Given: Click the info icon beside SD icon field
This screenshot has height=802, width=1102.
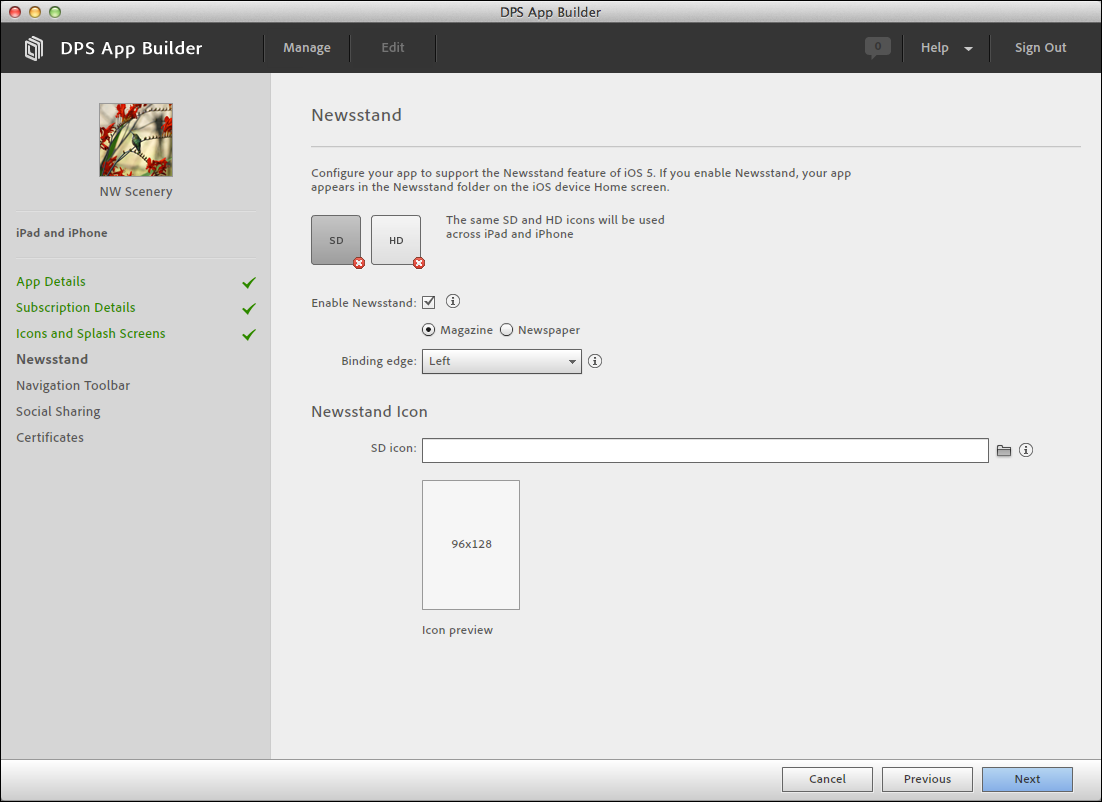Looking at the screenshot, I should pyautogui.click(x=1026, y=451).
